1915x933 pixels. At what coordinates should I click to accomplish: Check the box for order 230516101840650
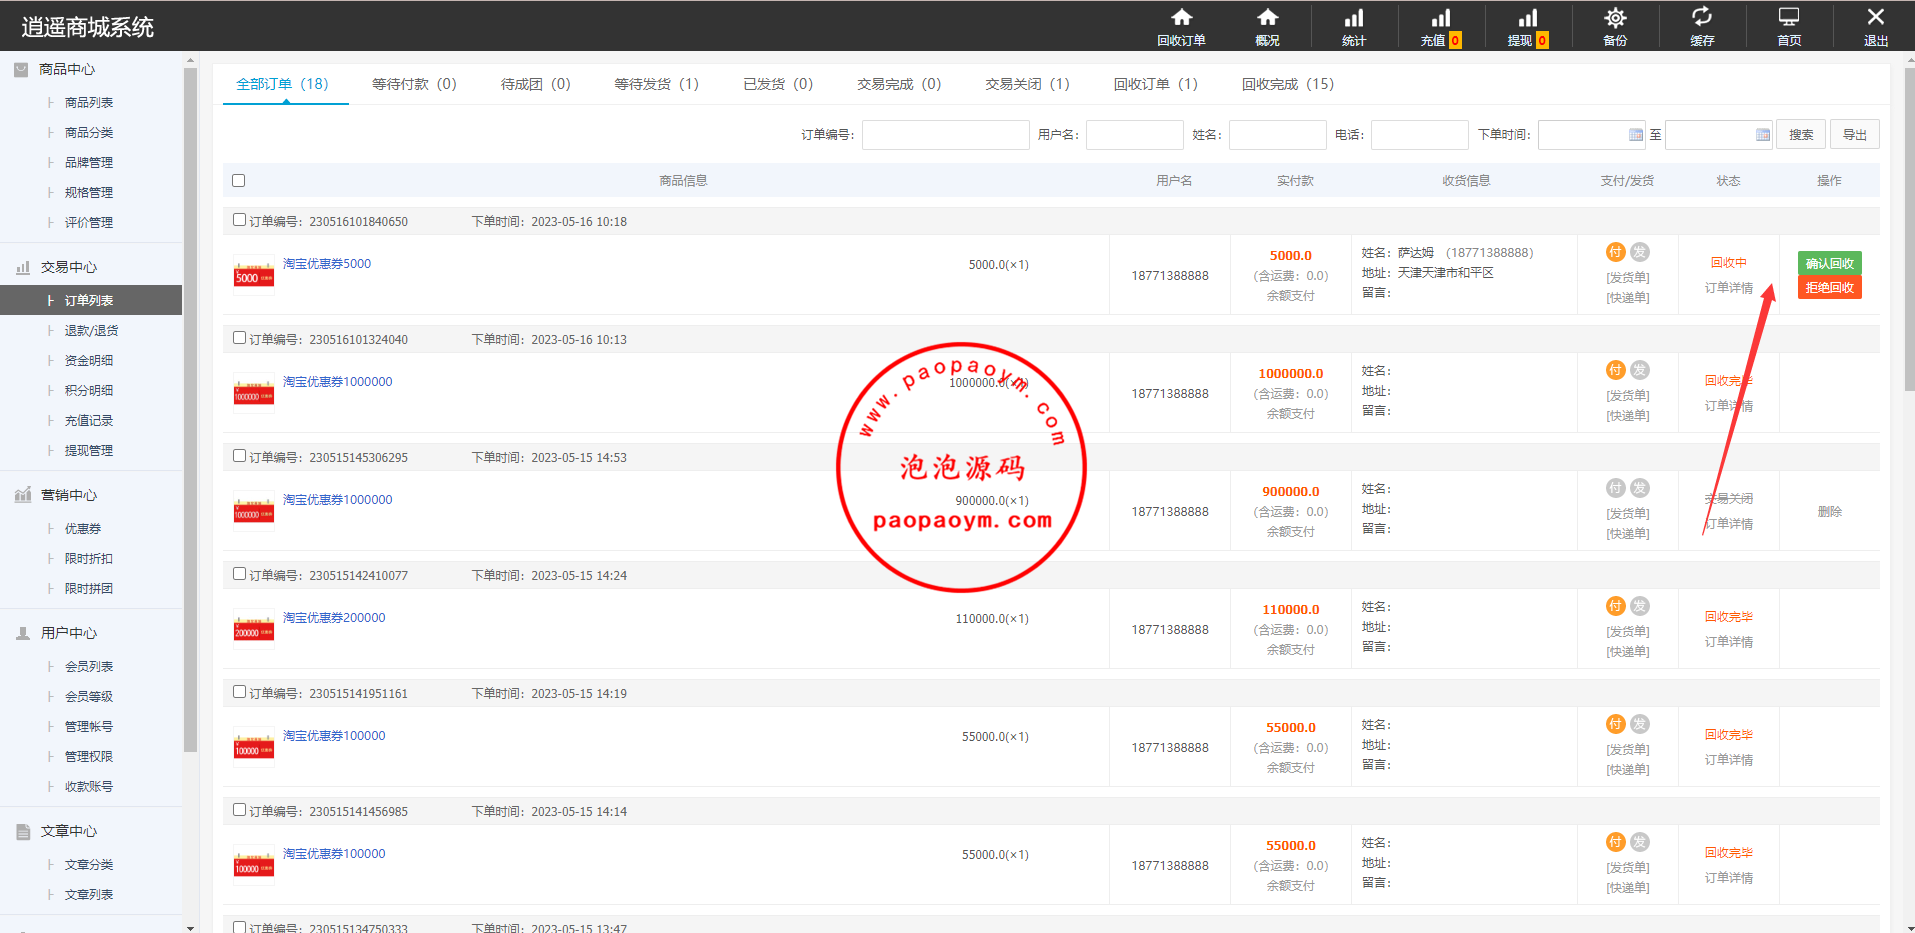239,220
